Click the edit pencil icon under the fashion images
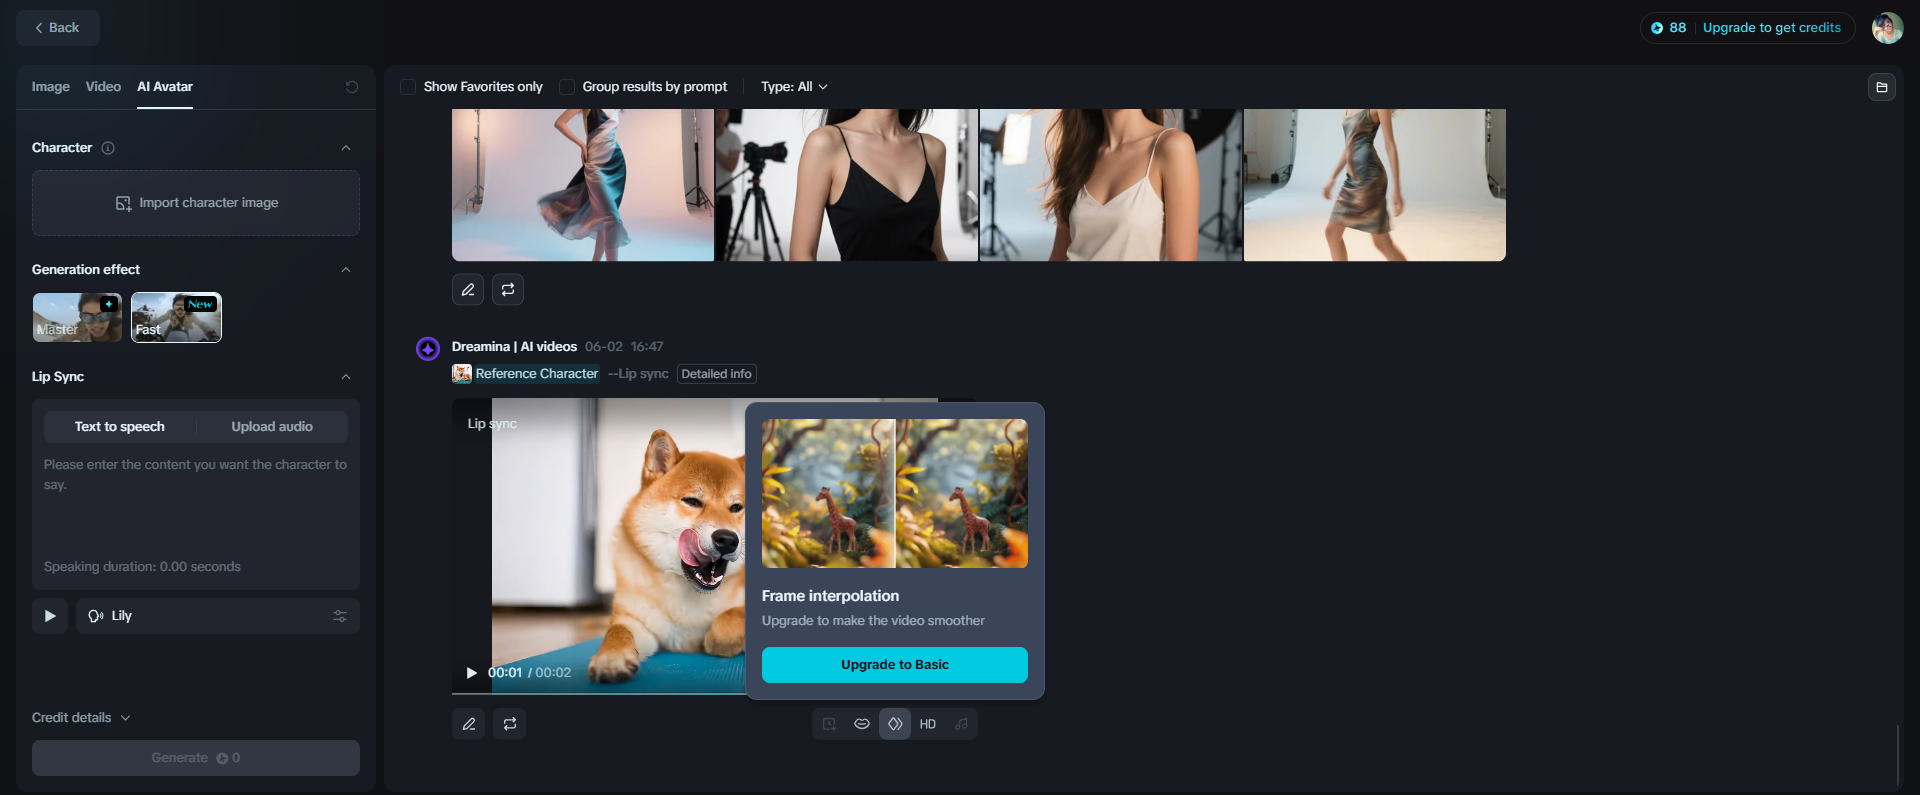 tap(468, 290)
